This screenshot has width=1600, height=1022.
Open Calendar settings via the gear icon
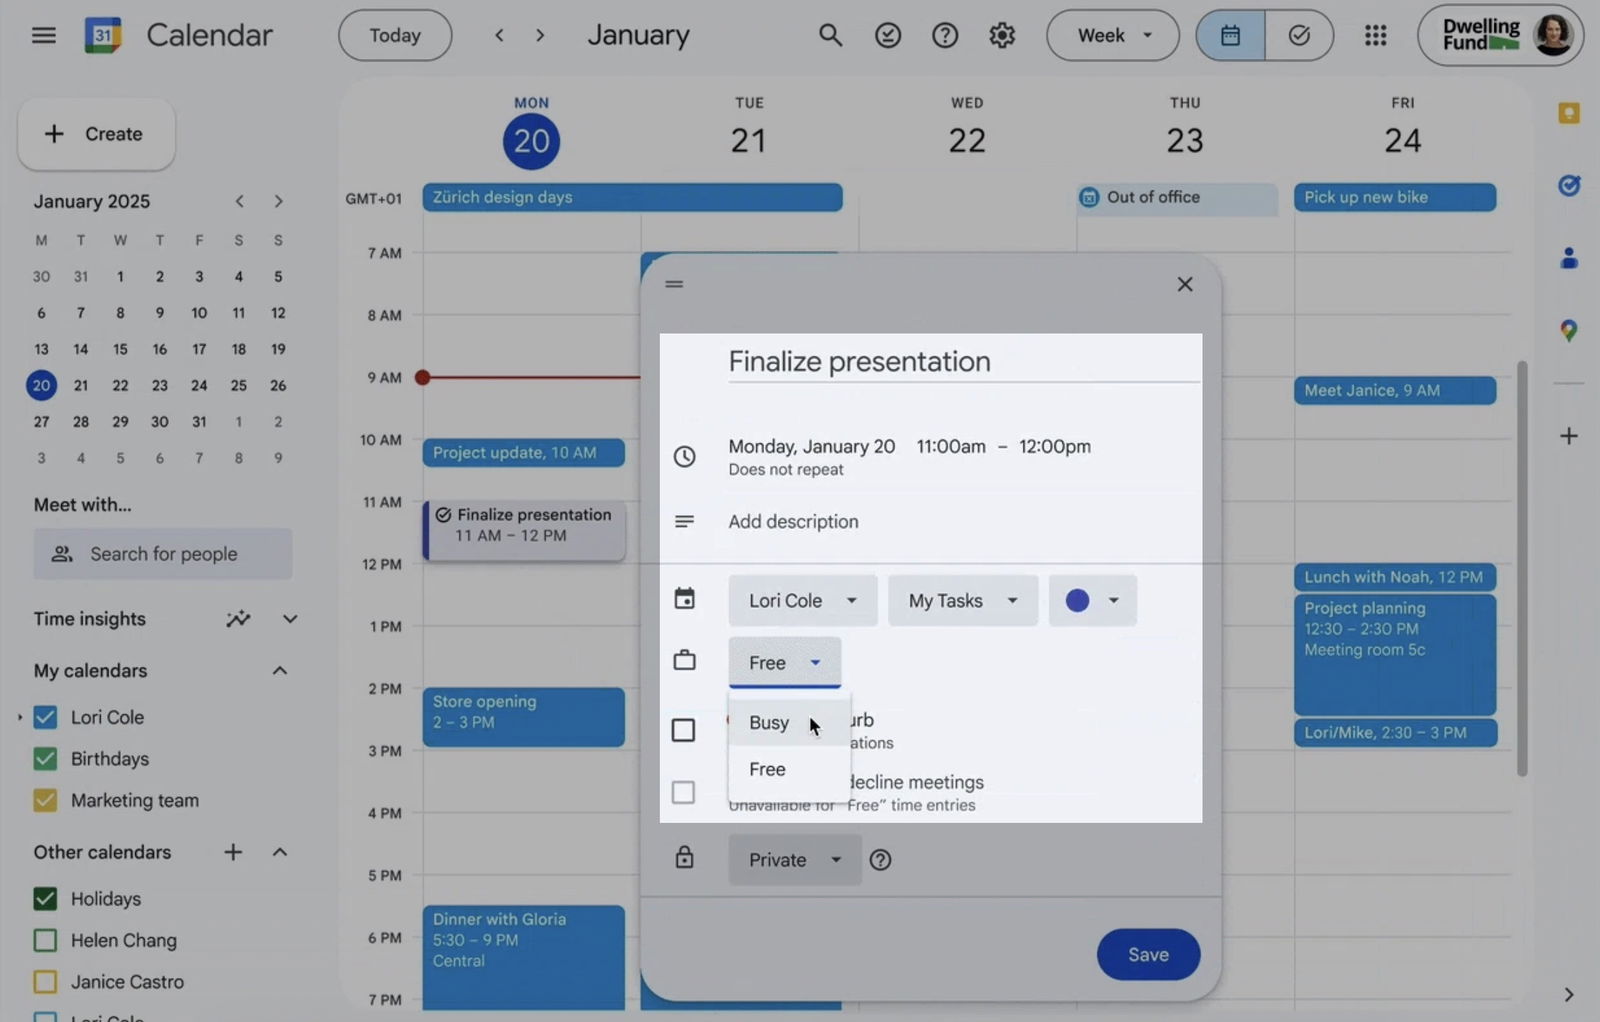point(1002,35)
